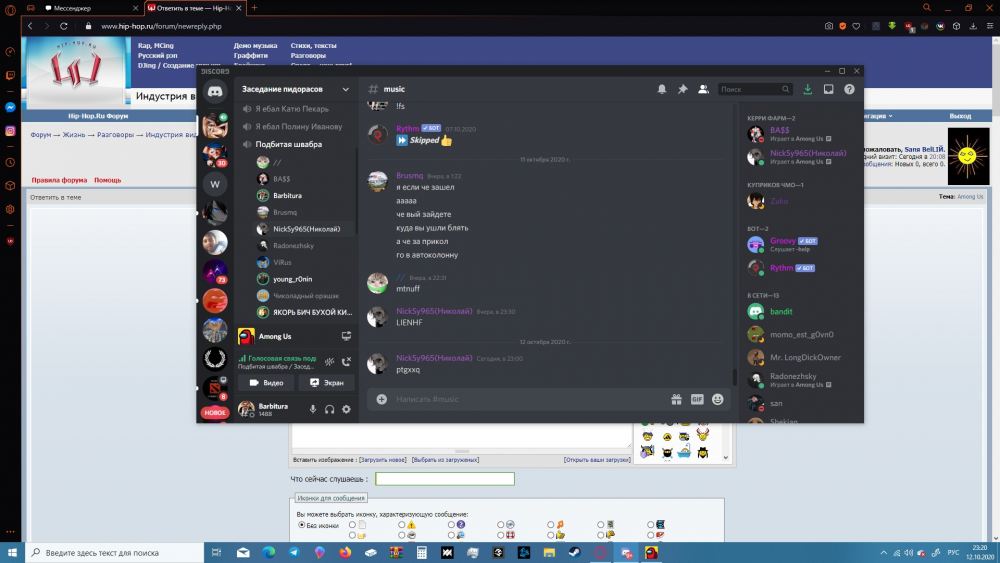
Task: Open the emoji picker in message bar
Action: click(x=717, y=399)
